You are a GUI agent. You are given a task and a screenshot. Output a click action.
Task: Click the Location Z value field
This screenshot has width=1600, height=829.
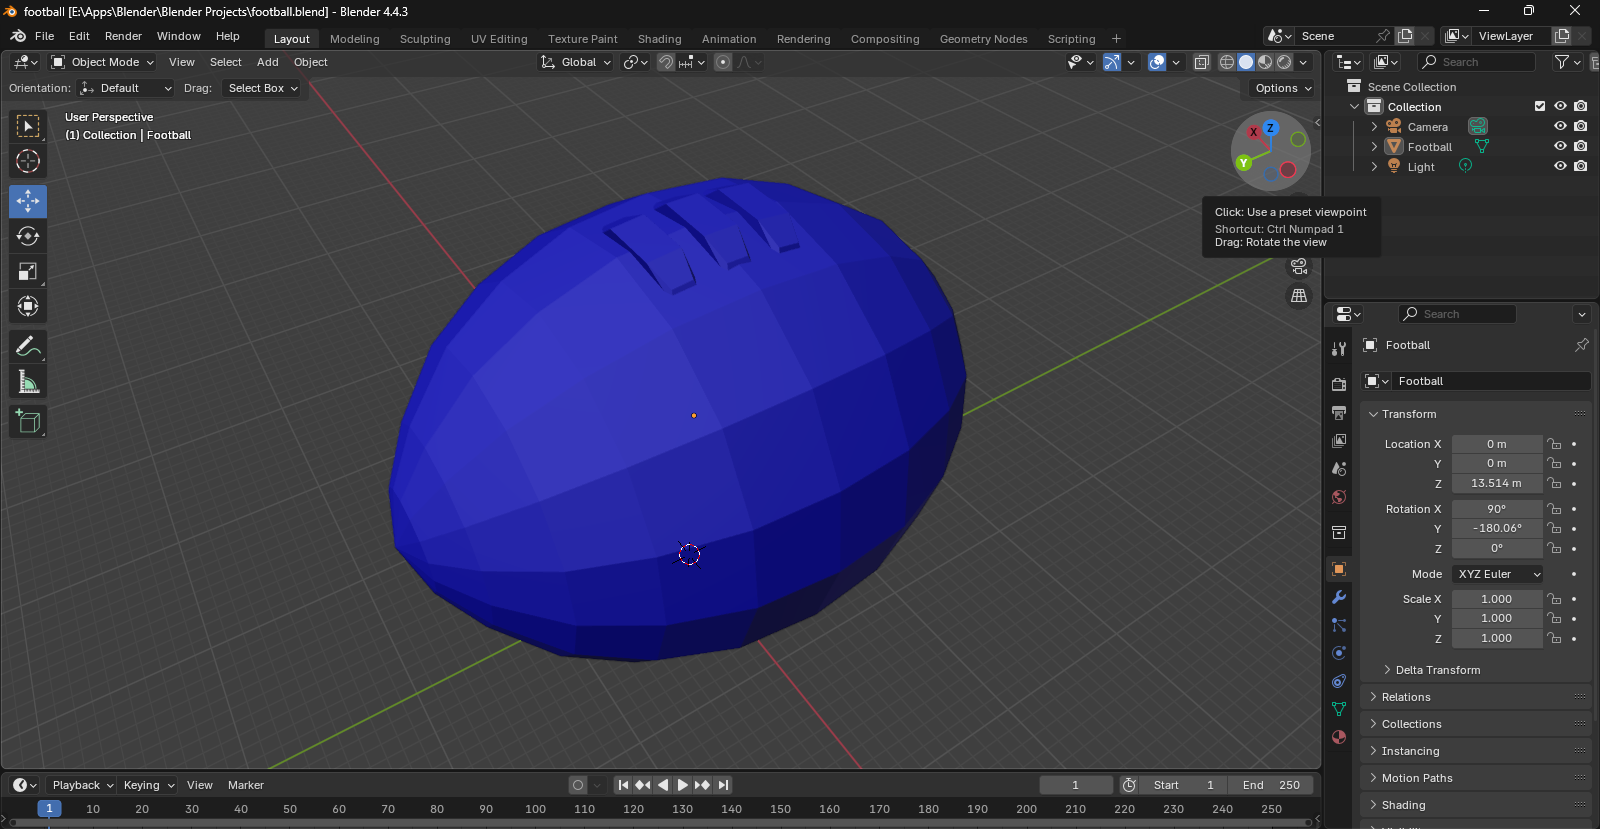click(x=1496, y=483)
